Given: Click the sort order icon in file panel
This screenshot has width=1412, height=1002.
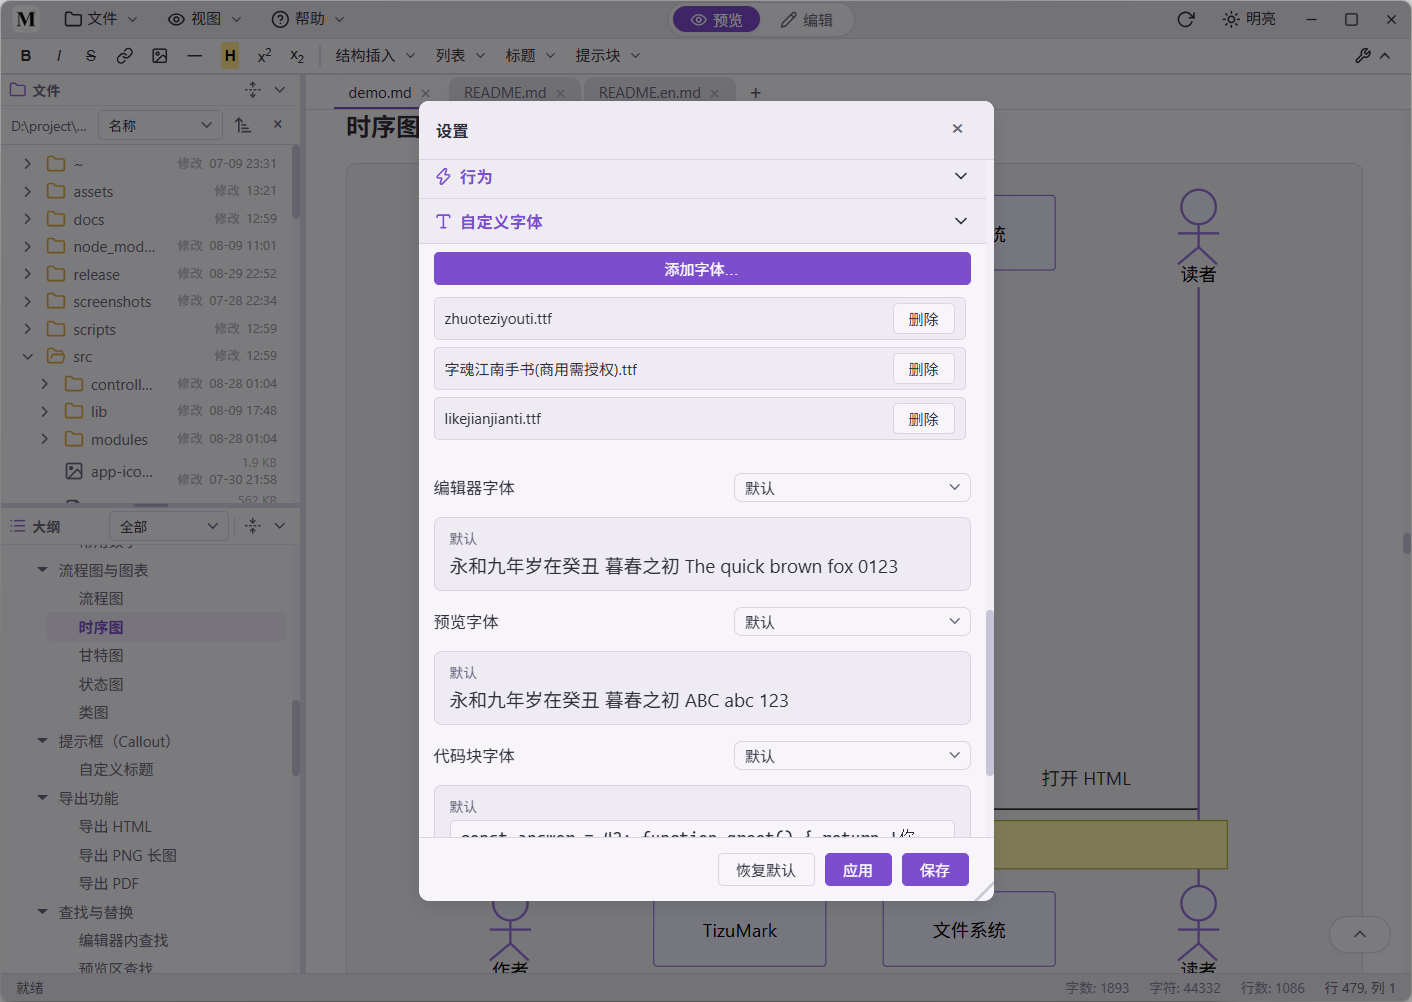Looking at the screenshot, I should [243, 125].
